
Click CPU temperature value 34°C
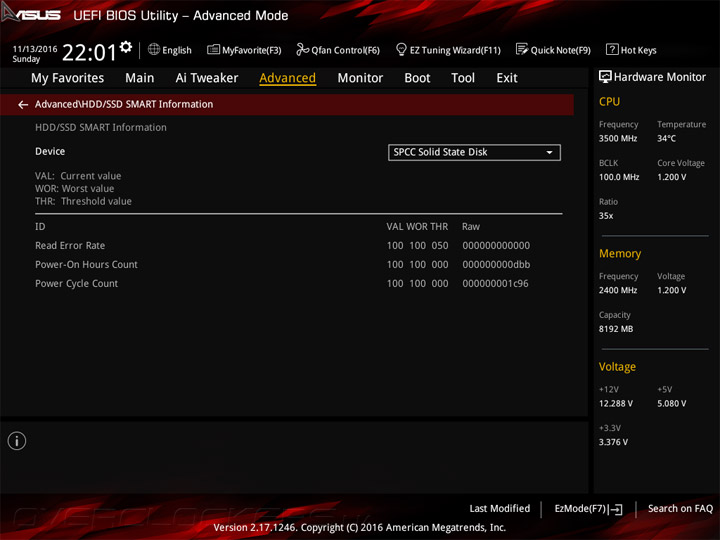point(666,138)
